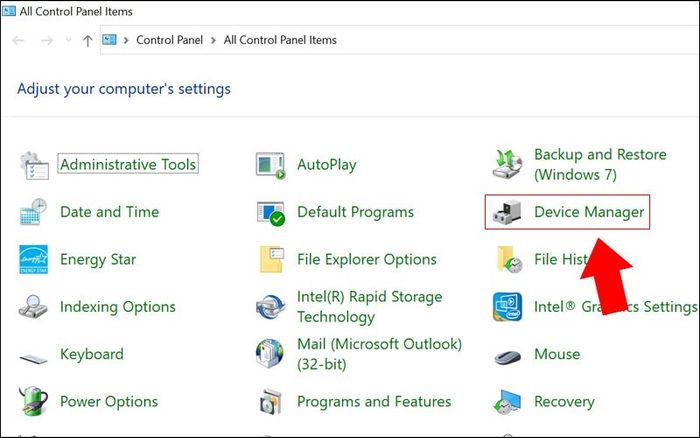
Task: Expand the recent locations dropdown arrow
Action: click(68, 40)
